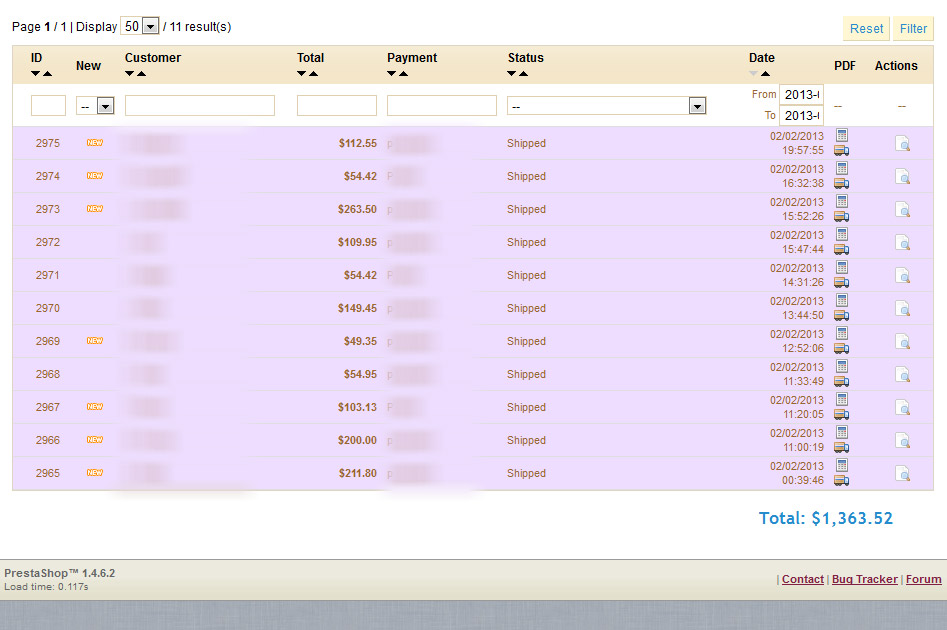This screenshot has height=630, width=947.
Task: Sort Total column descending
Action: tap(301, 74)
